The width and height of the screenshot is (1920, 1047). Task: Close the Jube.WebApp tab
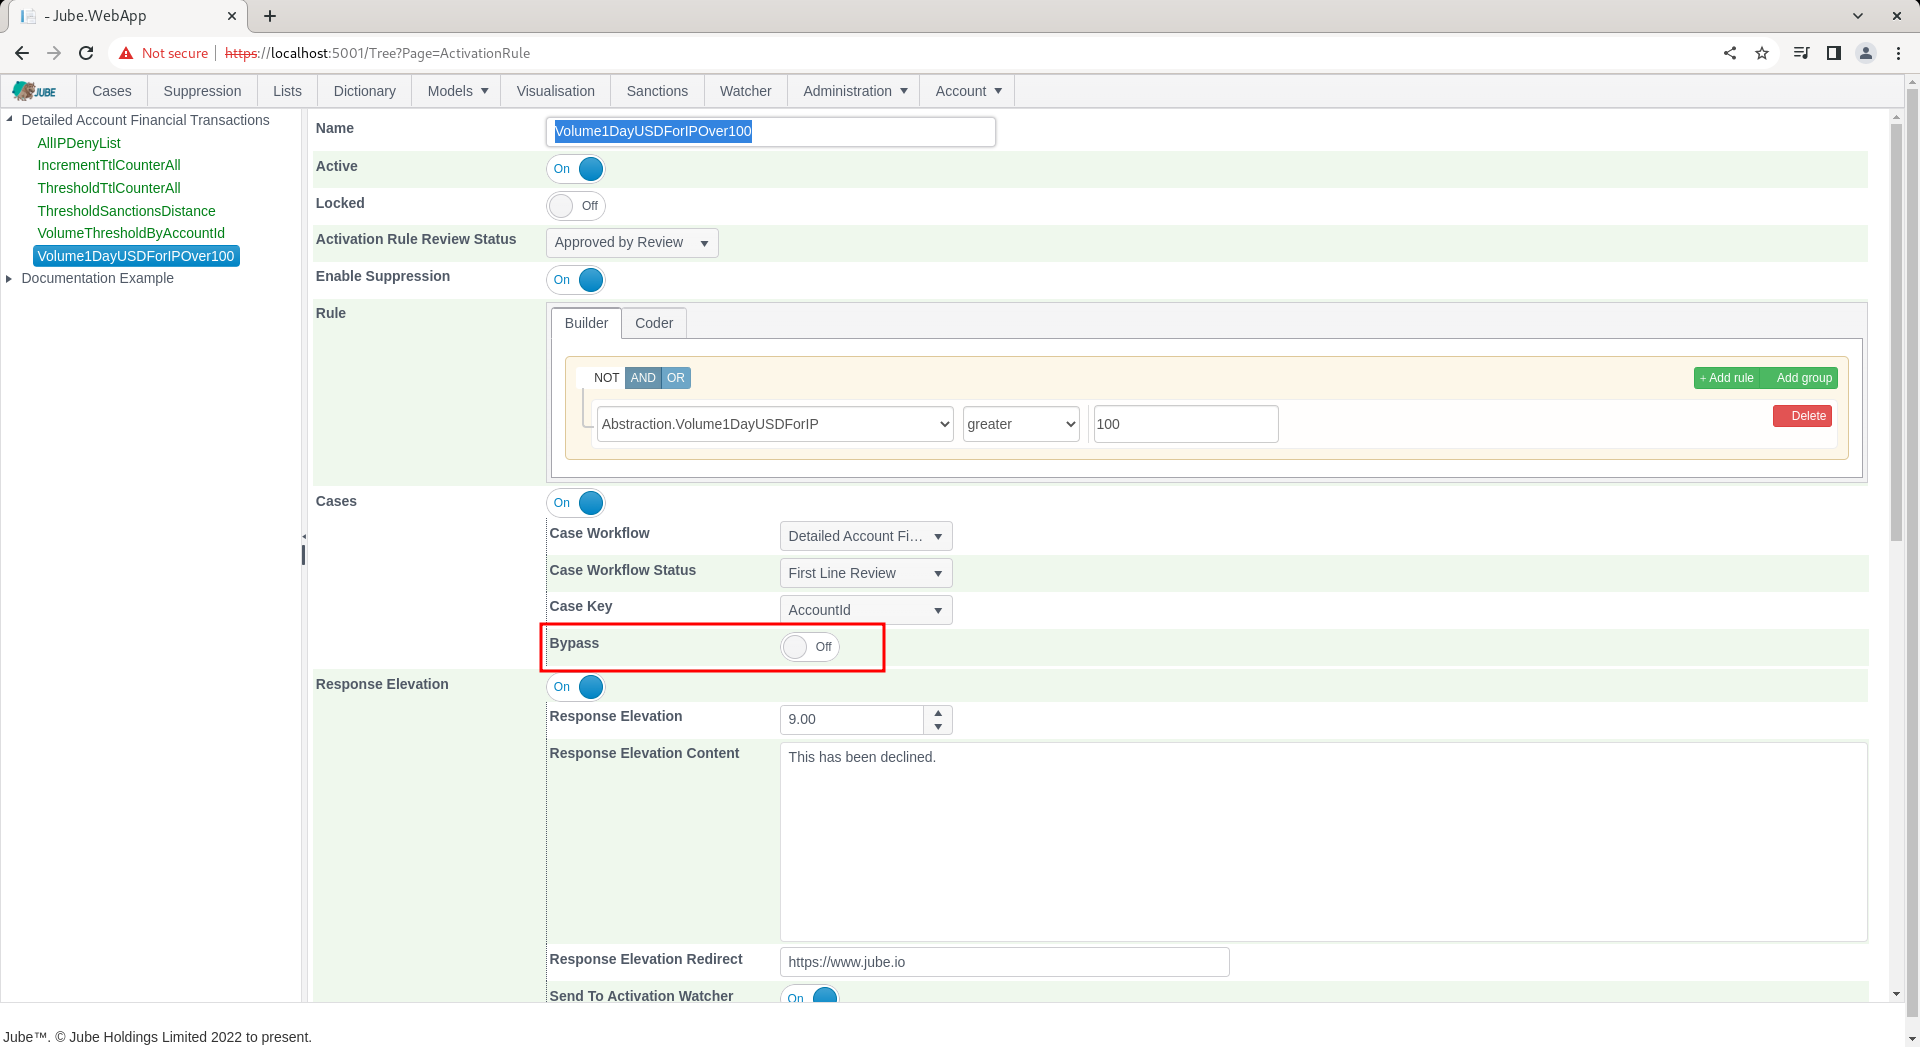pos(232,16)
